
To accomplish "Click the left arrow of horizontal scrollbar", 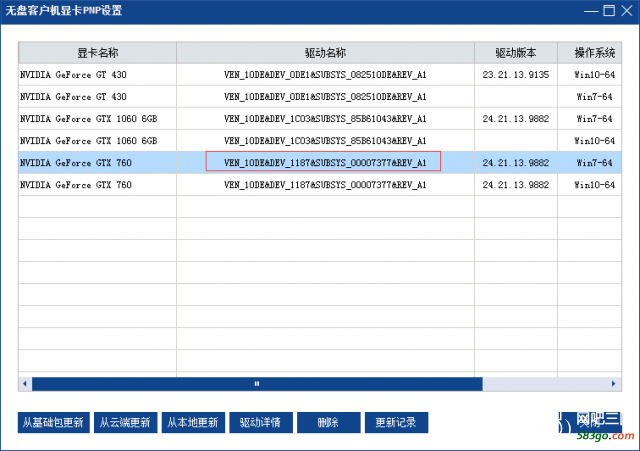I will [x=25, y=384].
